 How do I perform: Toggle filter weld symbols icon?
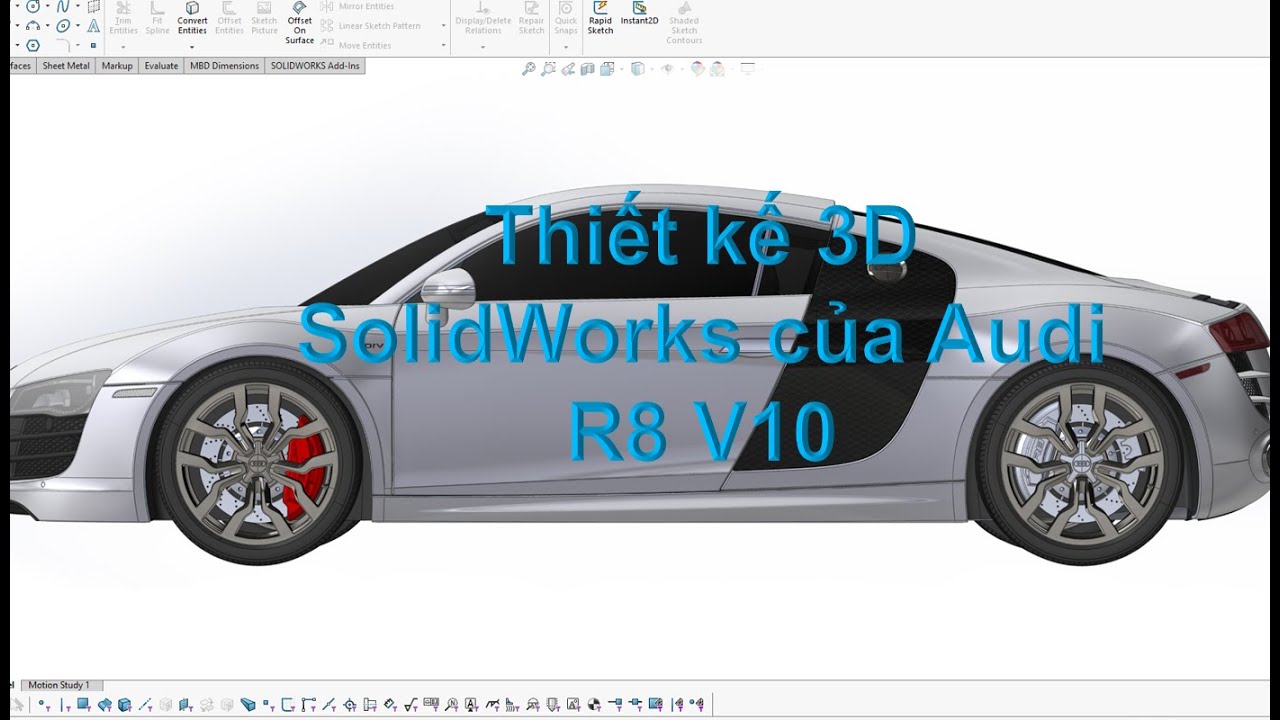(x=492, y=704)
